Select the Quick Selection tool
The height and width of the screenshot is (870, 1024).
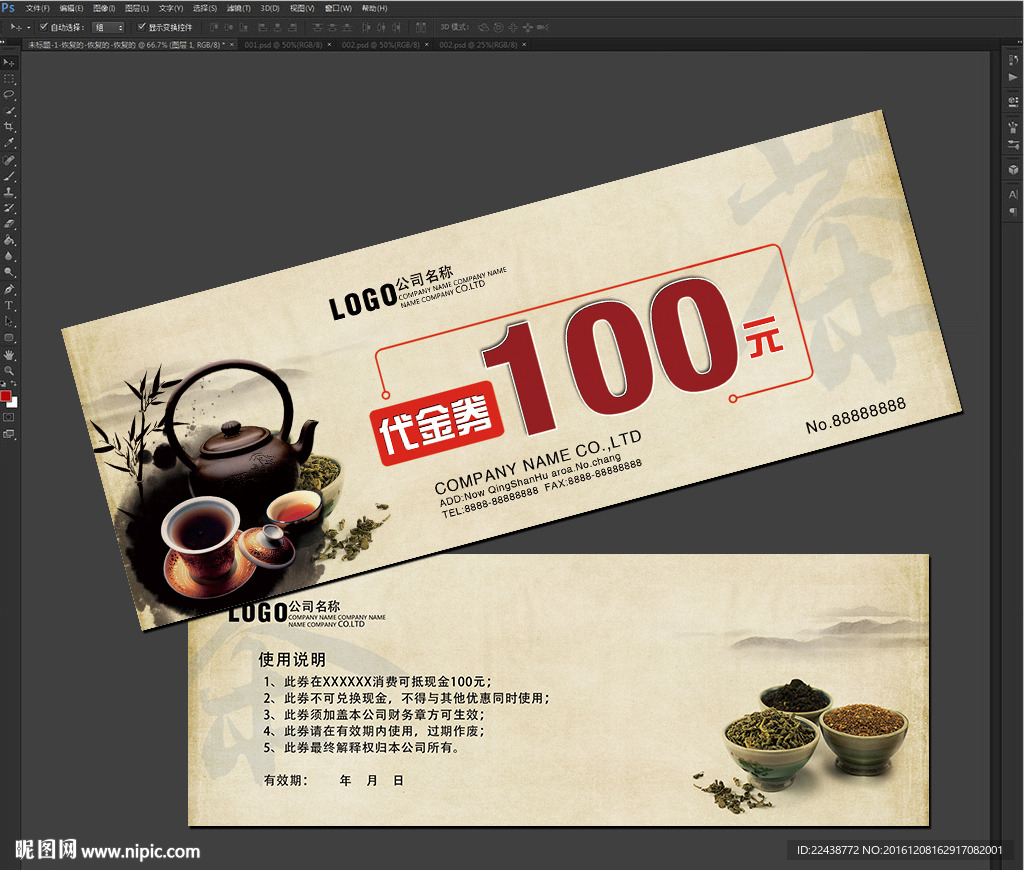point(9,110)
